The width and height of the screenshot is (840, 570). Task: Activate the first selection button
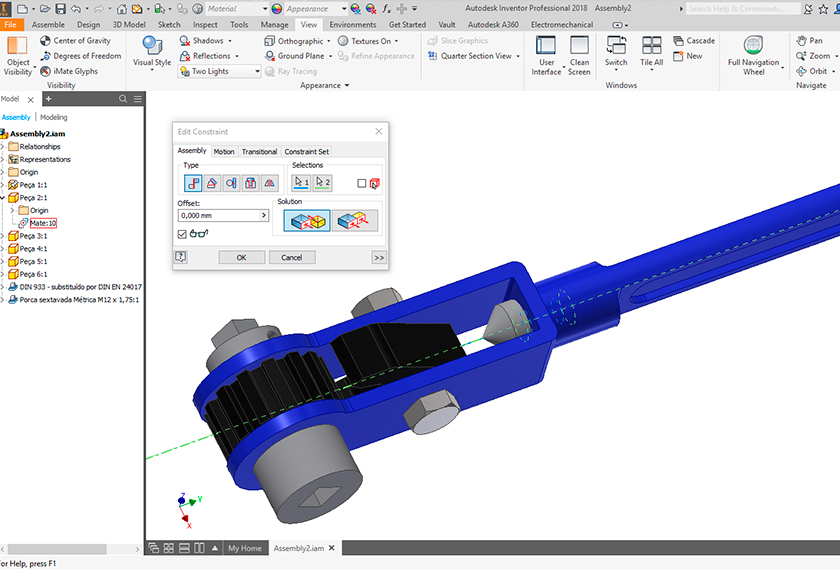tap(301, 183)
